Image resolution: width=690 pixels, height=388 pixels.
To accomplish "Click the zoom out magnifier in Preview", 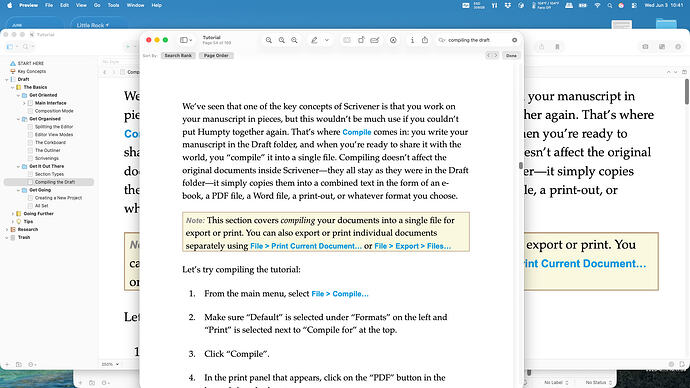I will 268,40.
